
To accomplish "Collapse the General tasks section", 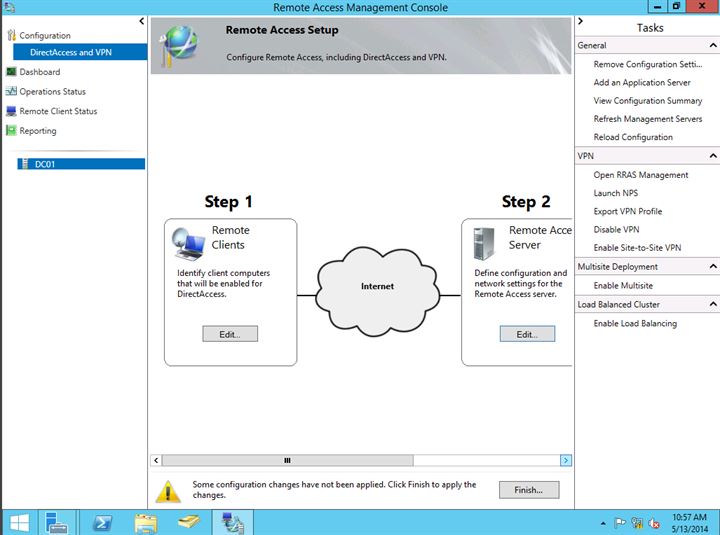I will click(x=712, y=46).
